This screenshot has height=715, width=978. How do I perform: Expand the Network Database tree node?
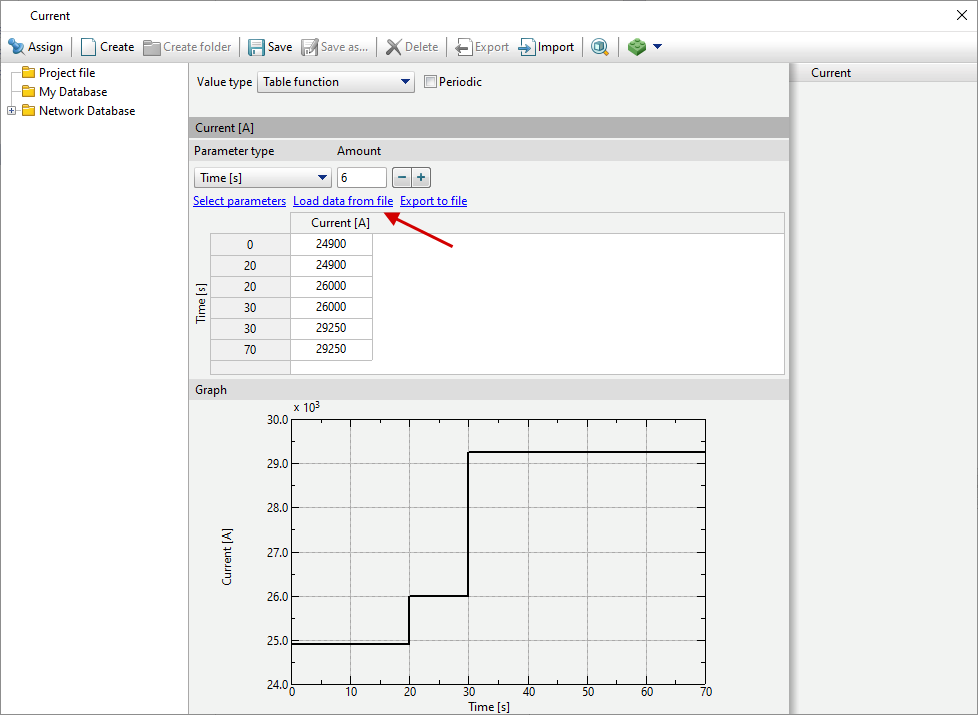12,111
